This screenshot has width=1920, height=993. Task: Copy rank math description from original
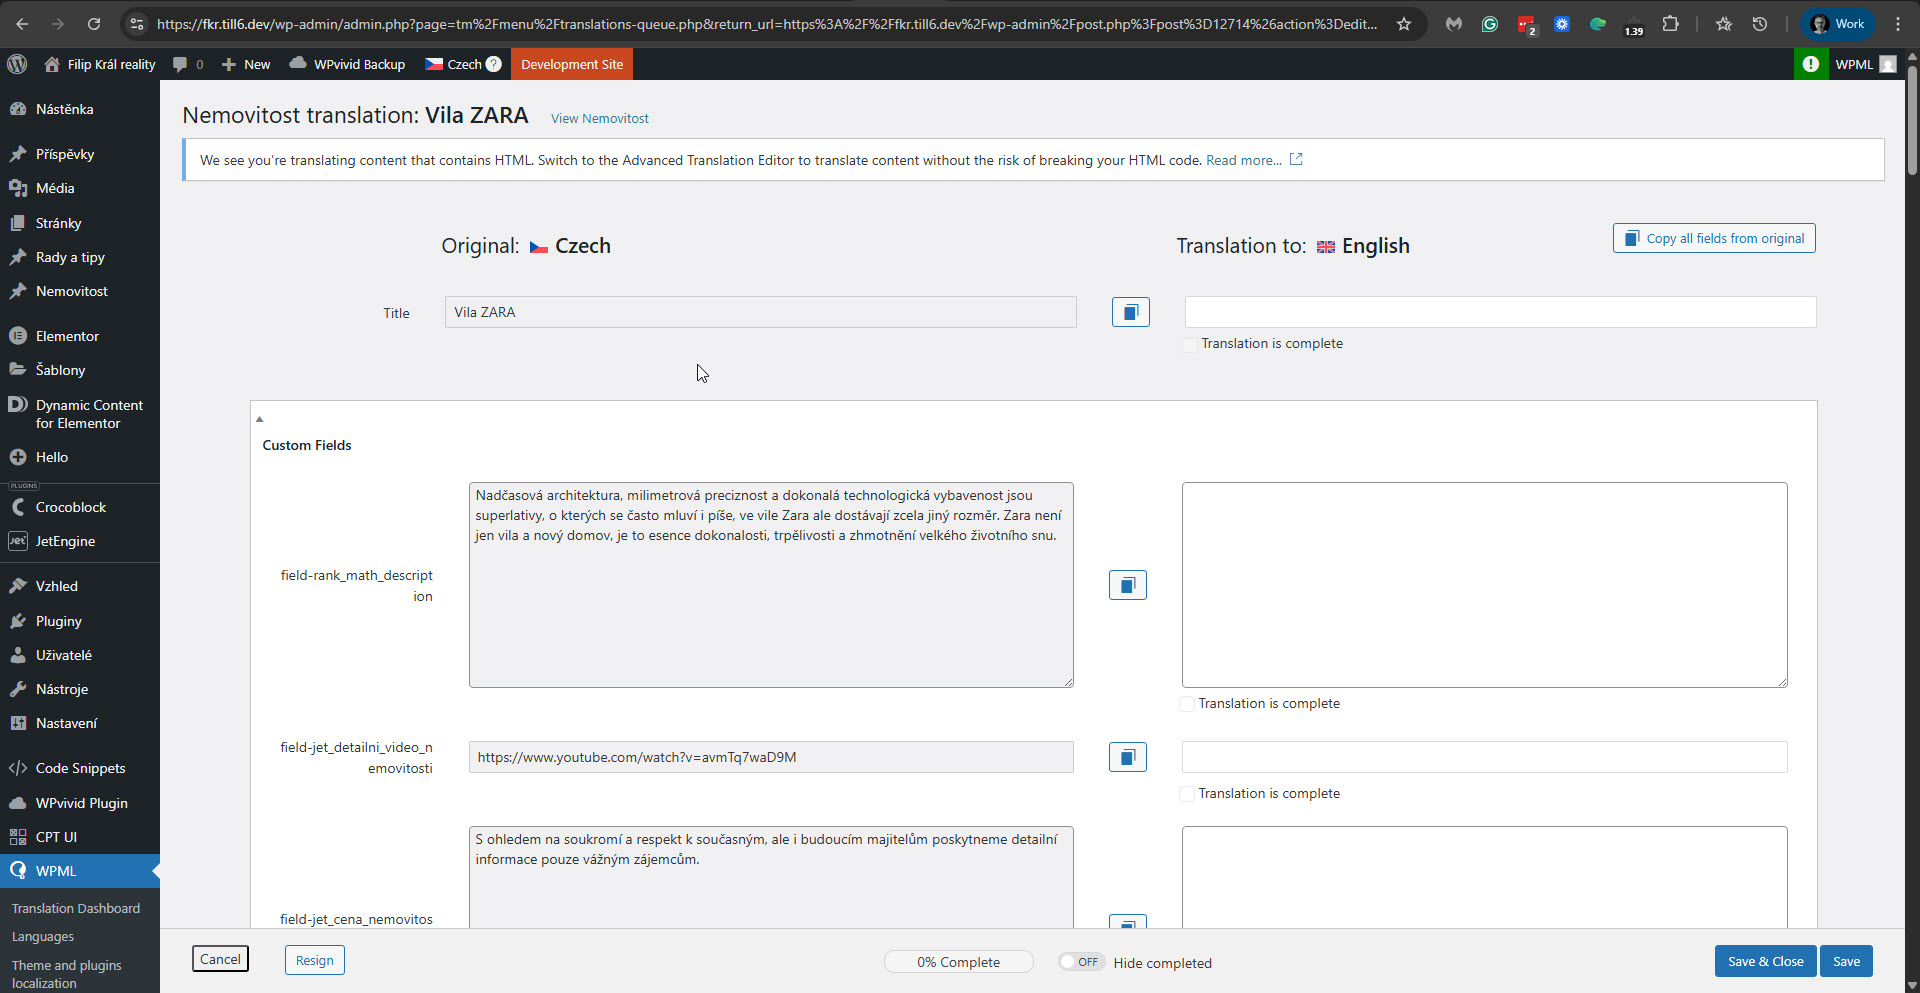[x=1127, y=585]
